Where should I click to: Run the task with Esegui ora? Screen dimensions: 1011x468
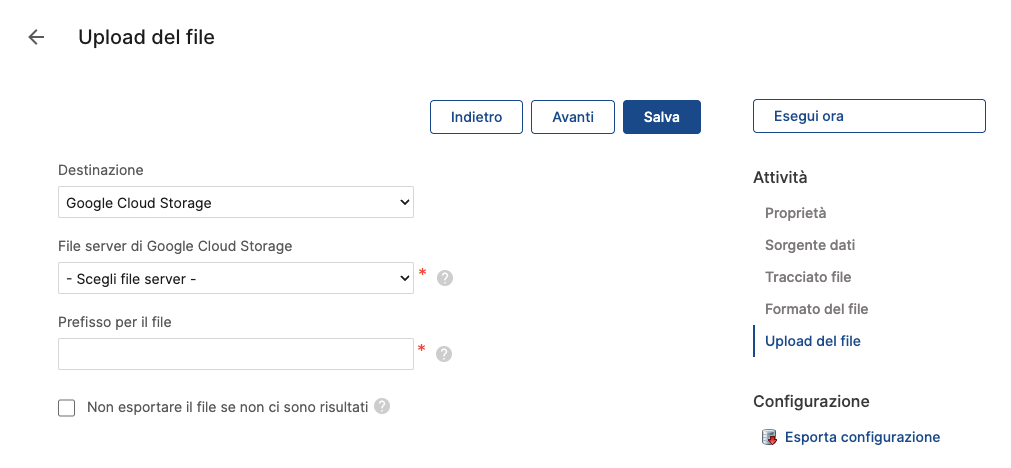point(869,117)
